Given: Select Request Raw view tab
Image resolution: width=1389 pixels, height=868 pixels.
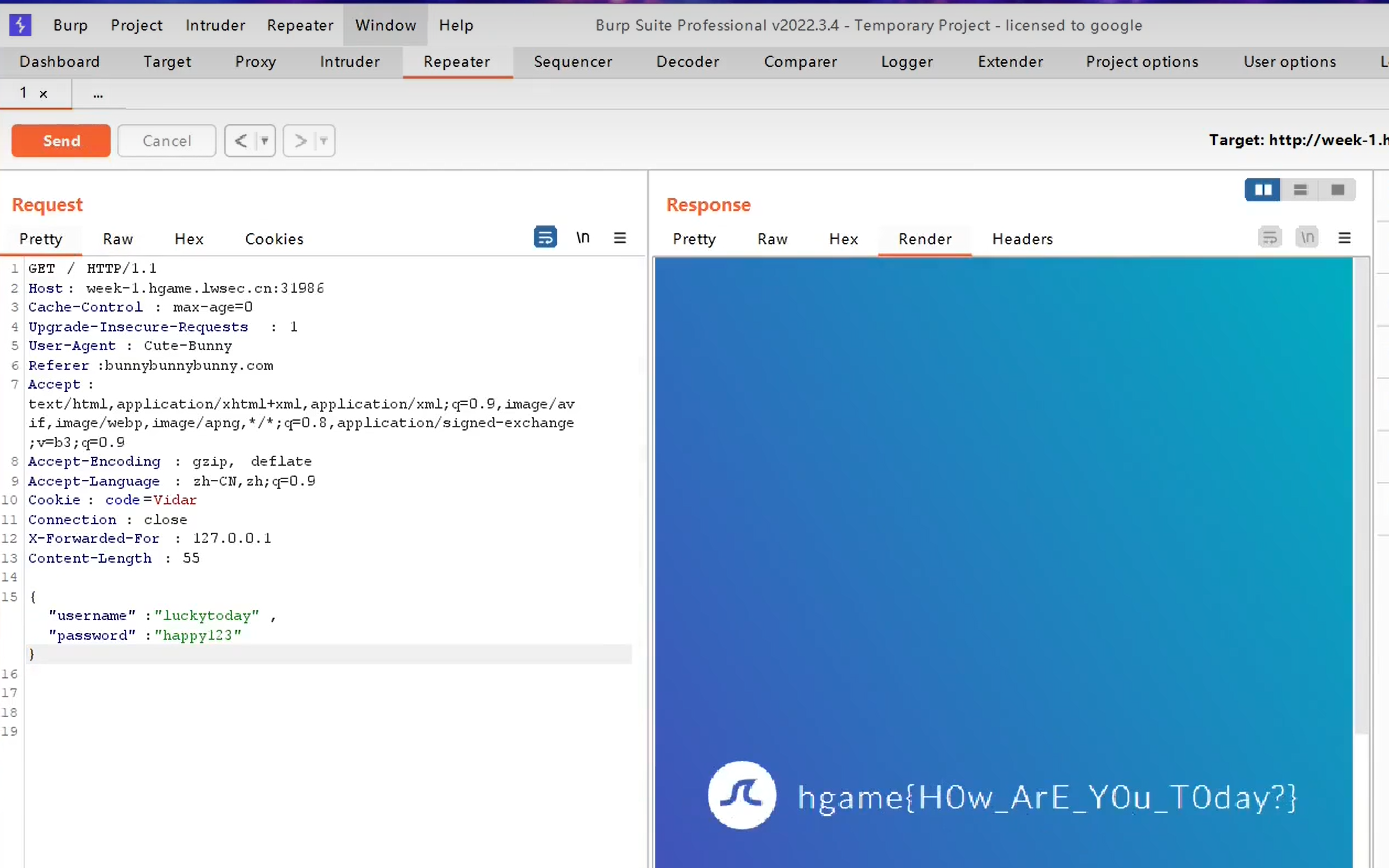Looking at the screenshot, I should coord(118,239).
